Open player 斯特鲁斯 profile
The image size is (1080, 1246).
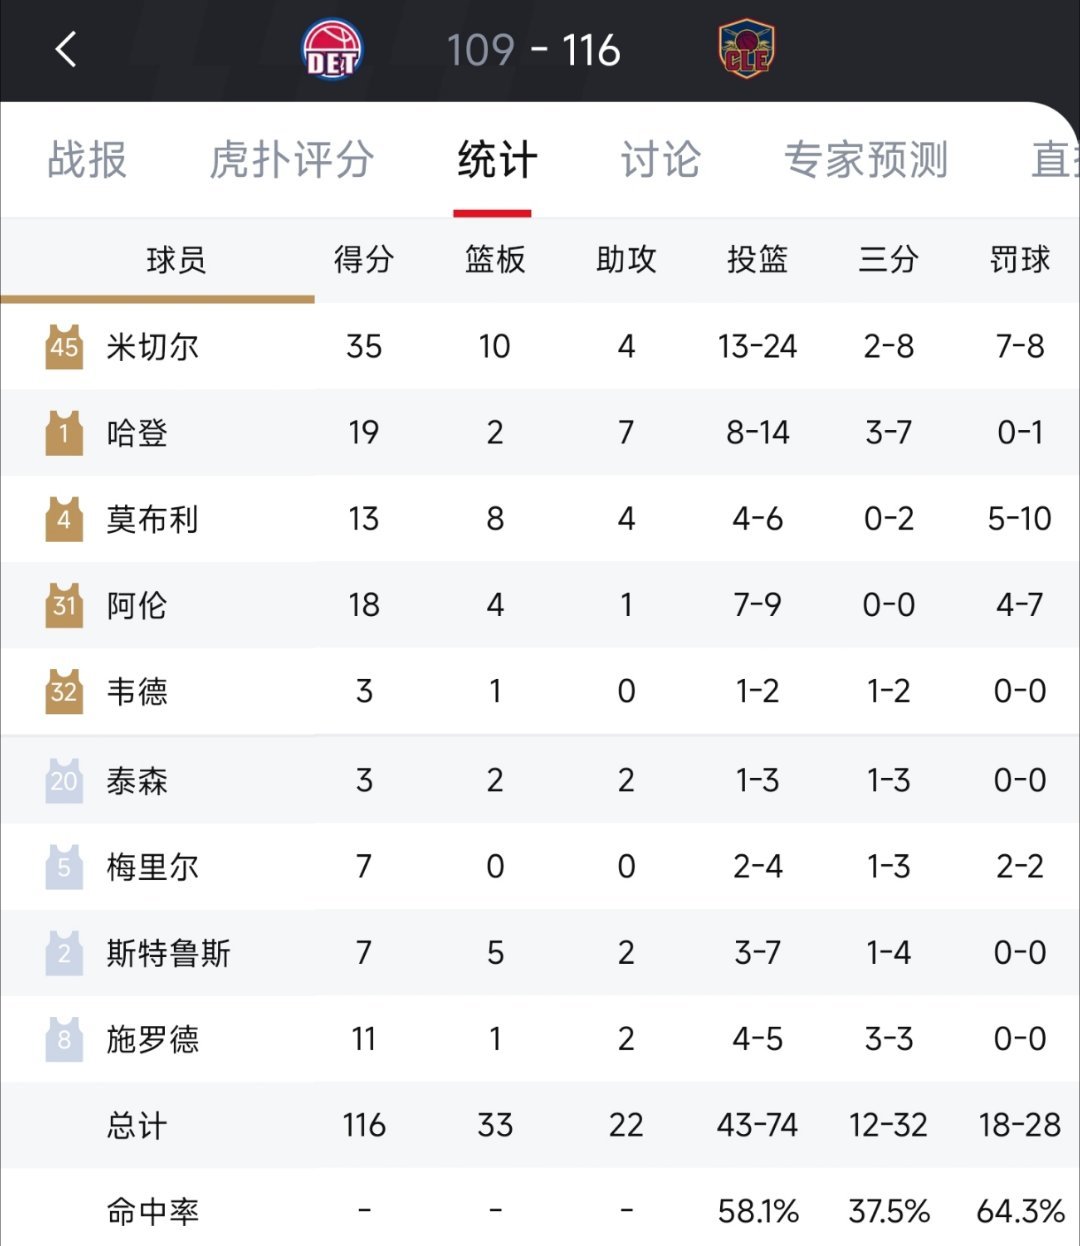tap(168, 953)
